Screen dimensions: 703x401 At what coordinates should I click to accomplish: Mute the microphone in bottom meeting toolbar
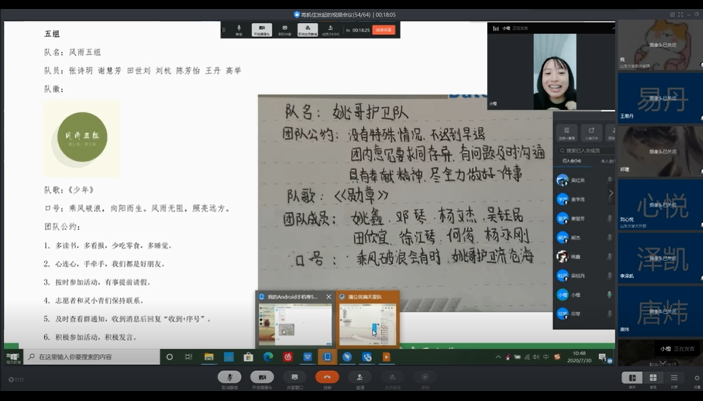coord(231,378)
